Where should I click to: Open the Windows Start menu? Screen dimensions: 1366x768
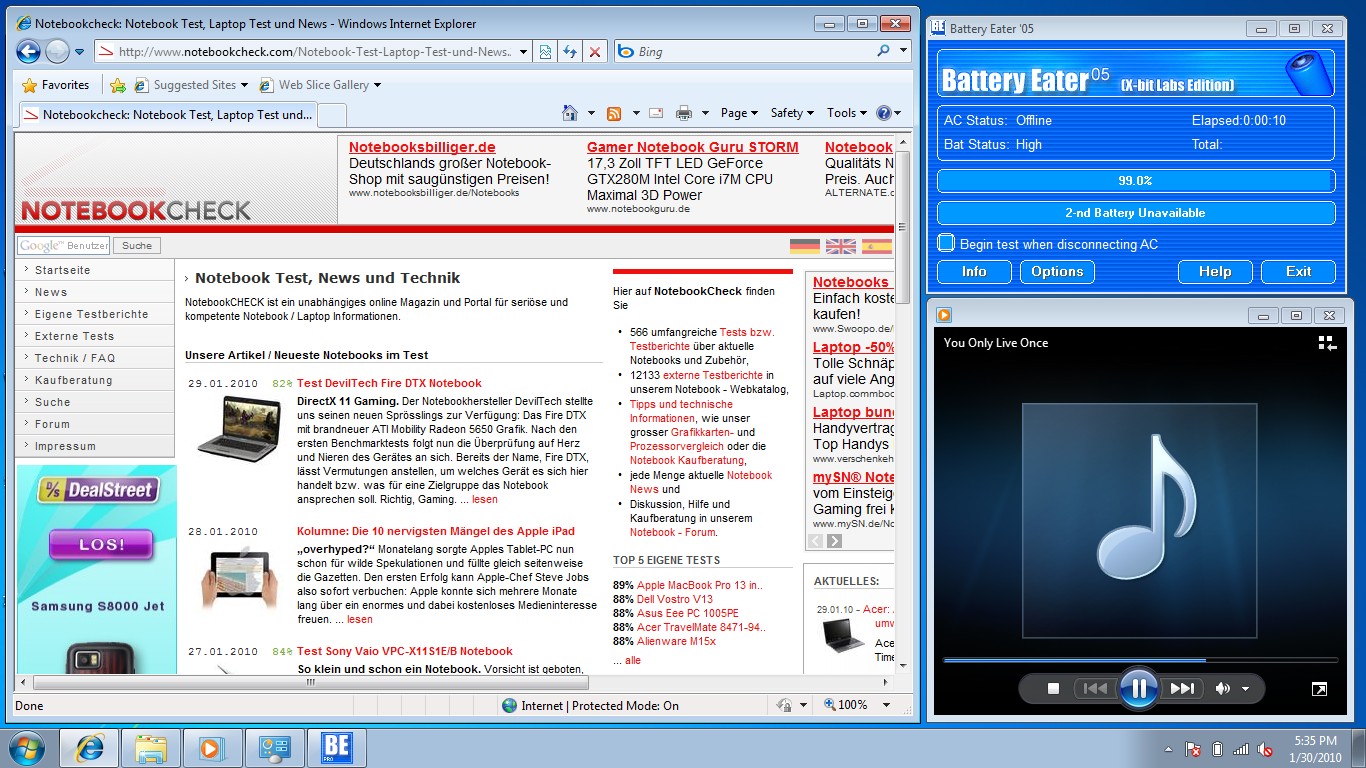(27, 747)
